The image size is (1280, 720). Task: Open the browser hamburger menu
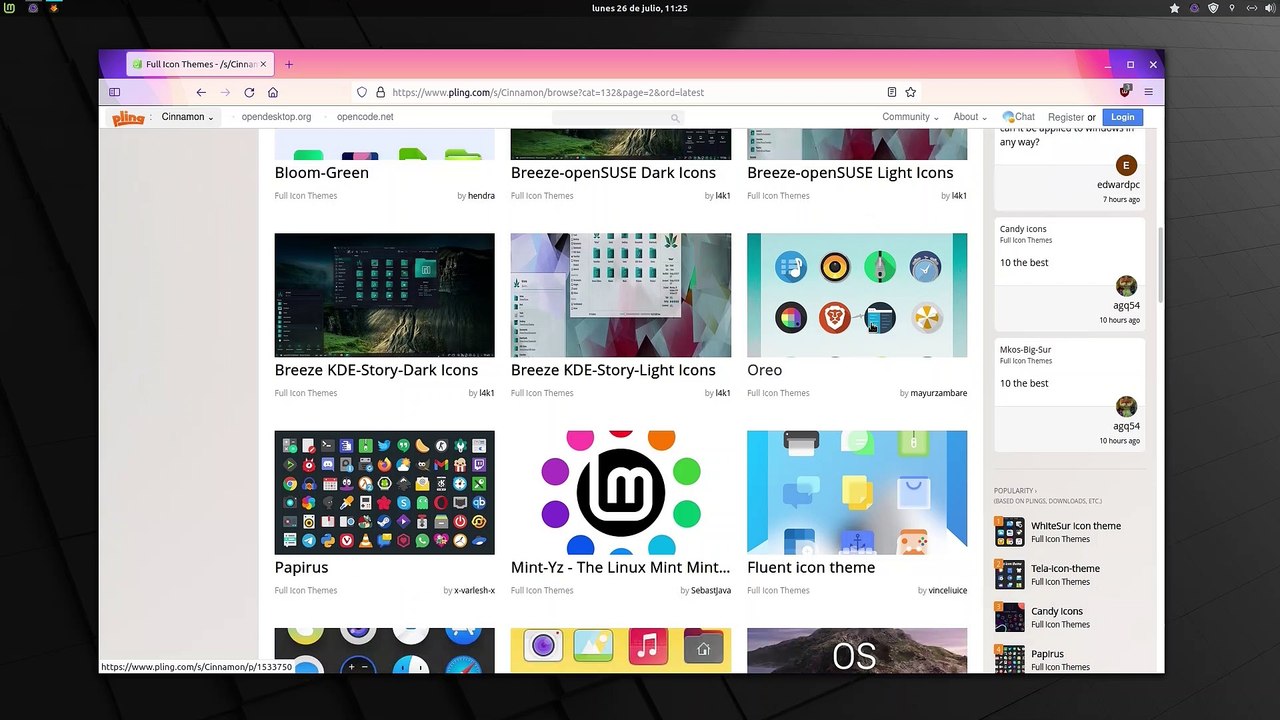[x=1149, y=92]
